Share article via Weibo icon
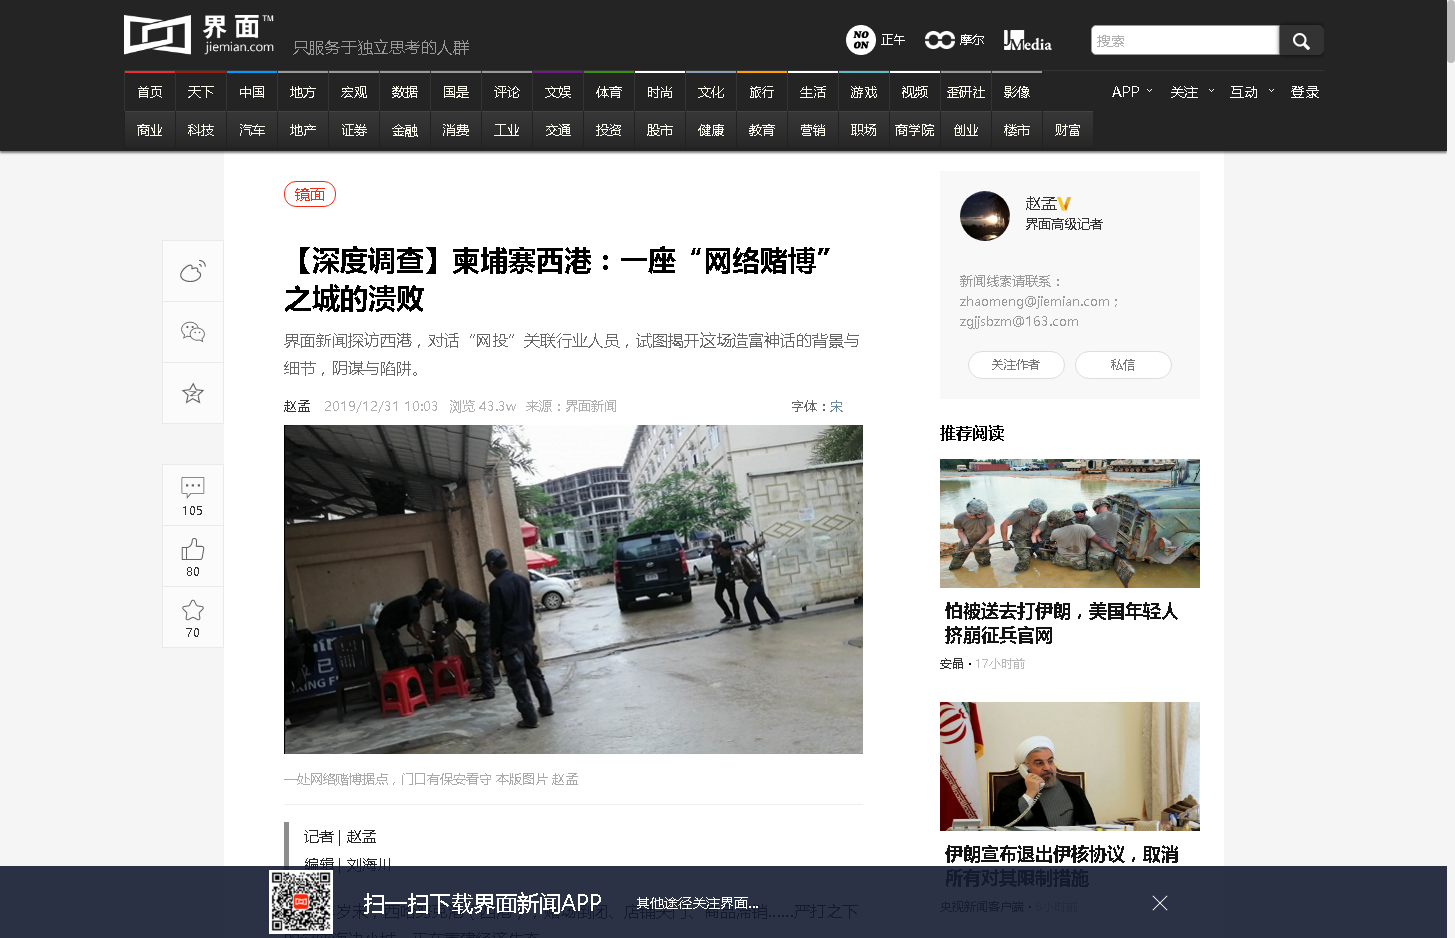 193,271
